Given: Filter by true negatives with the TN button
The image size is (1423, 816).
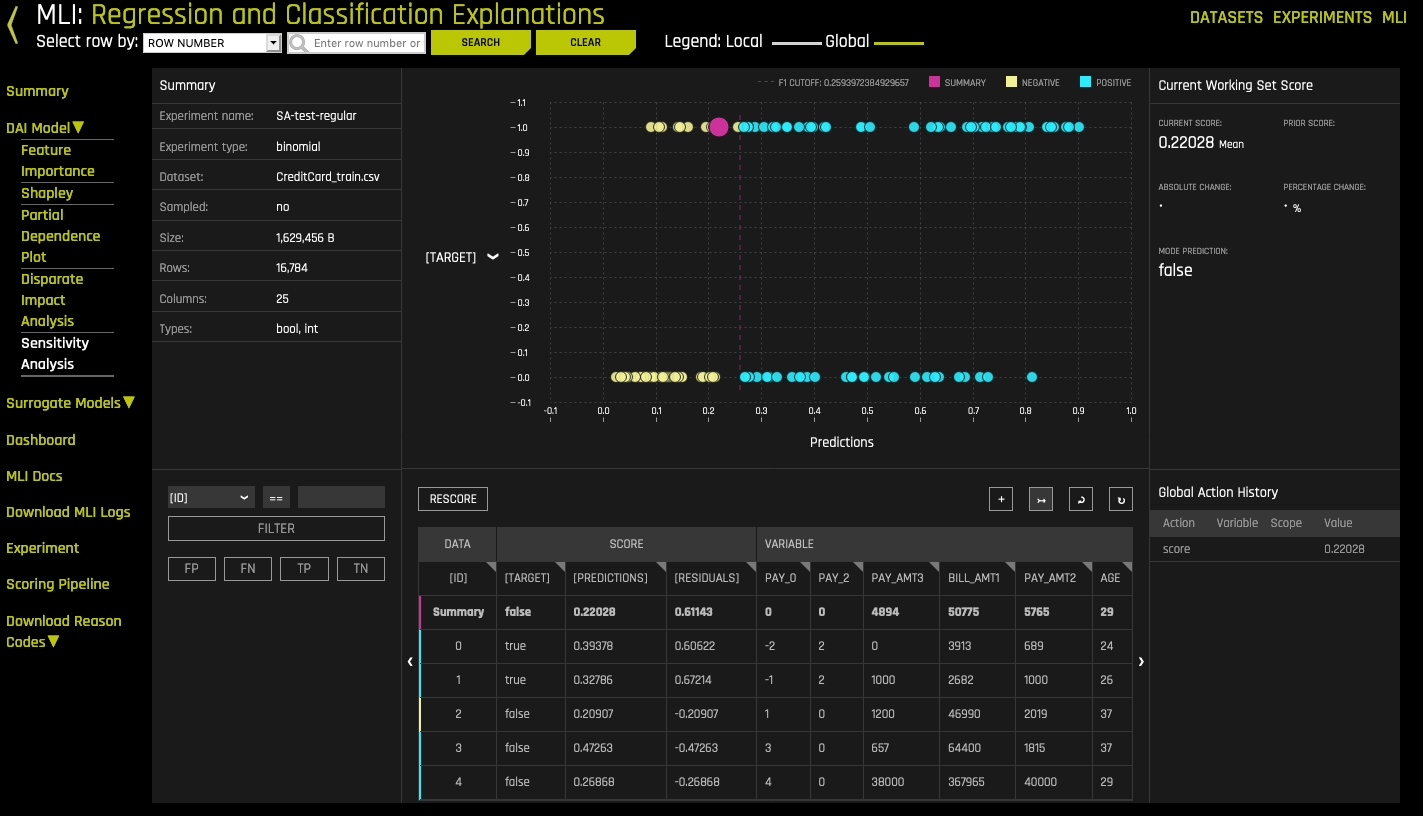Looking at the screenshot, I should point(361,569).
